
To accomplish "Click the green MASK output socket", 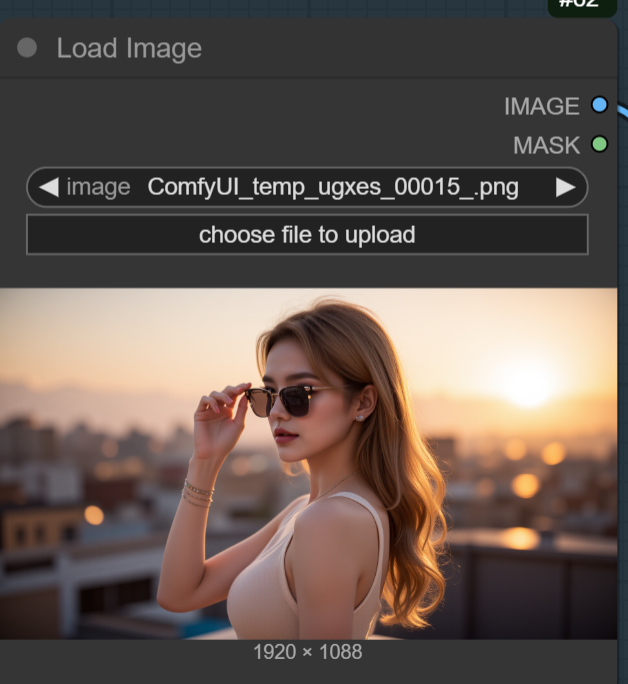I will pos(599,144).
